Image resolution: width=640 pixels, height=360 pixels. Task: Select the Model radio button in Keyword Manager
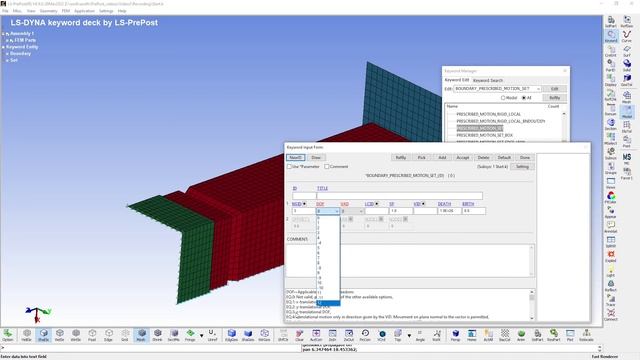click(503, 98)
